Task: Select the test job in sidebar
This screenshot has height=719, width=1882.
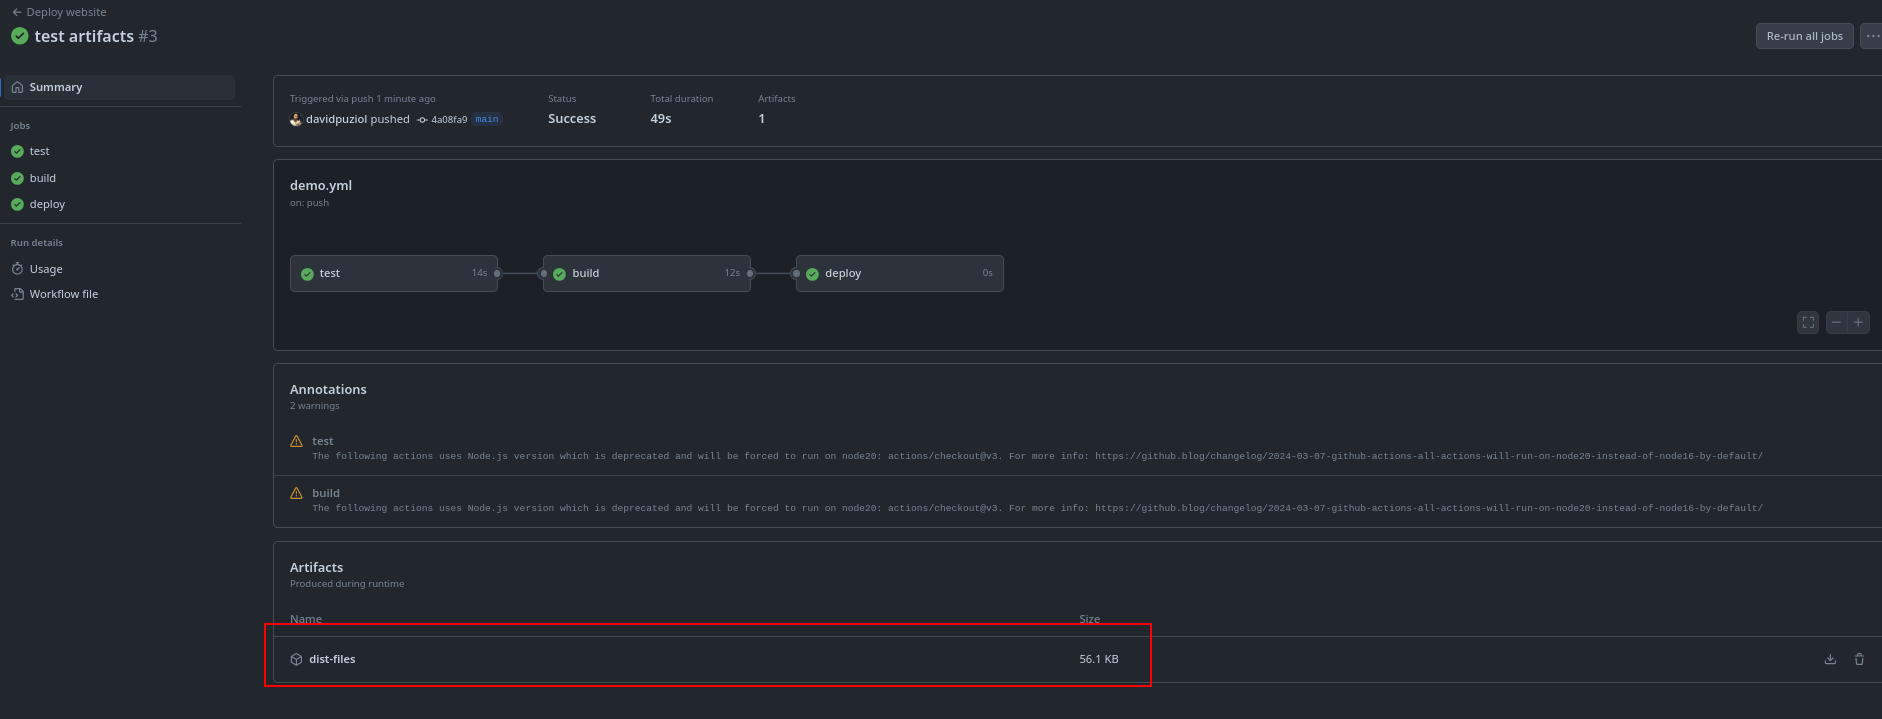Action: 39,151
